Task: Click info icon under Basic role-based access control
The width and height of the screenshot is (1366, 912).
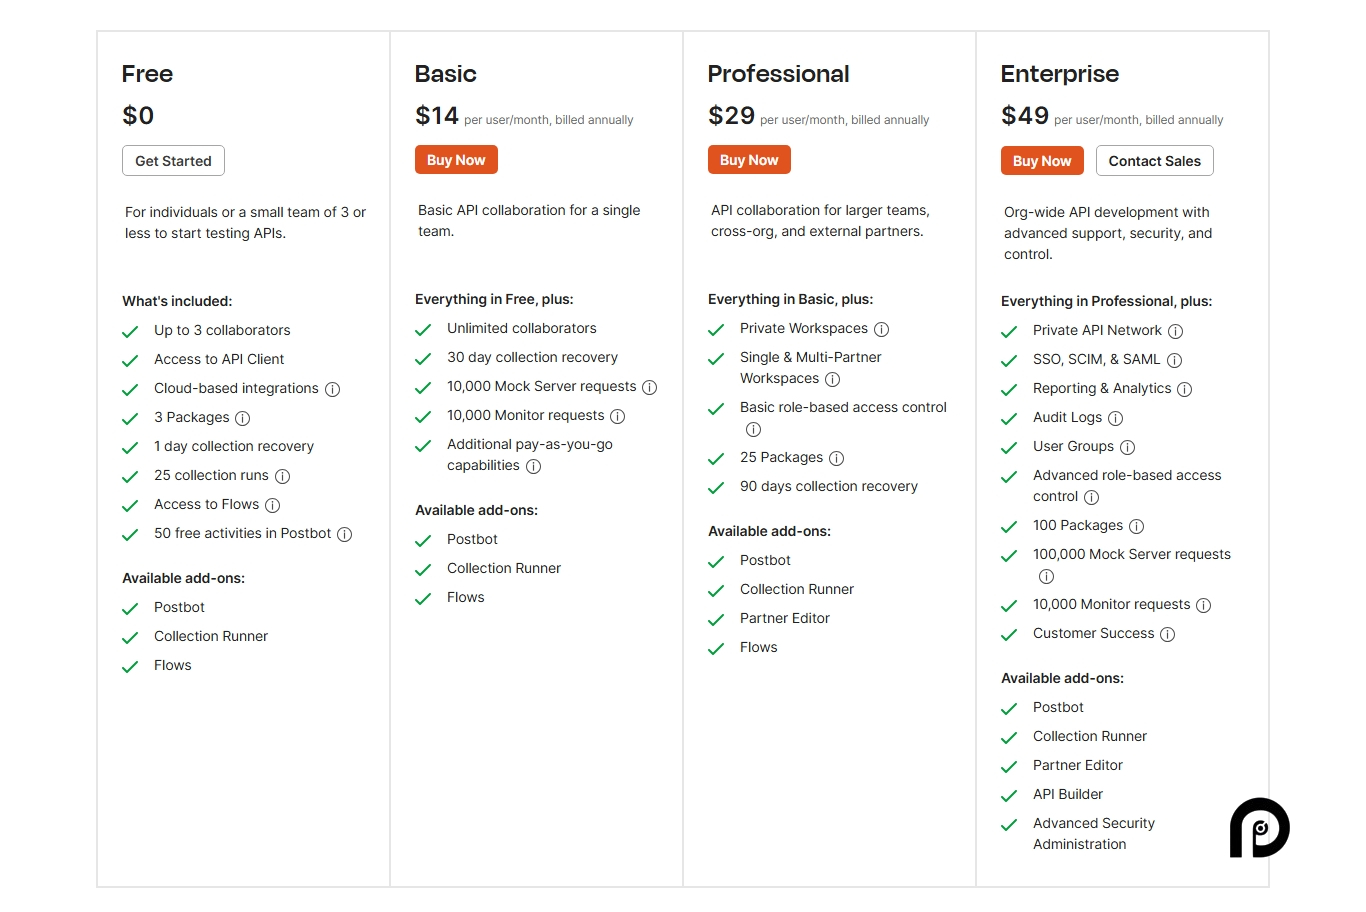Action: coord(753,429)
